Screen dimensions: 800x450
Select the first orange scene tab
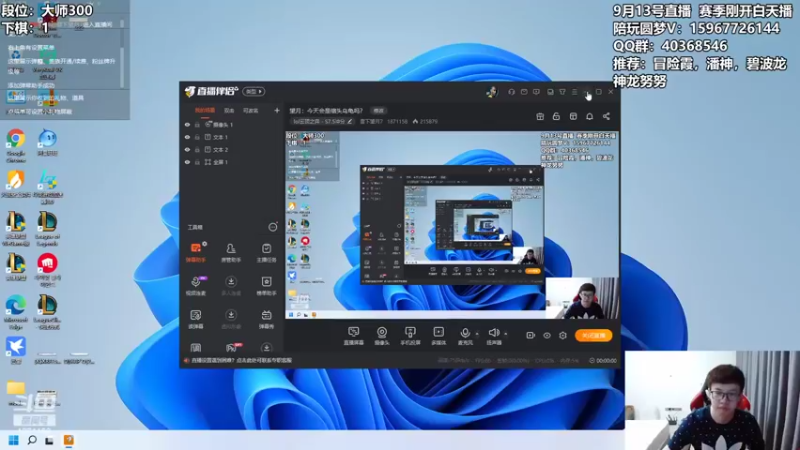tap(205, 110)
